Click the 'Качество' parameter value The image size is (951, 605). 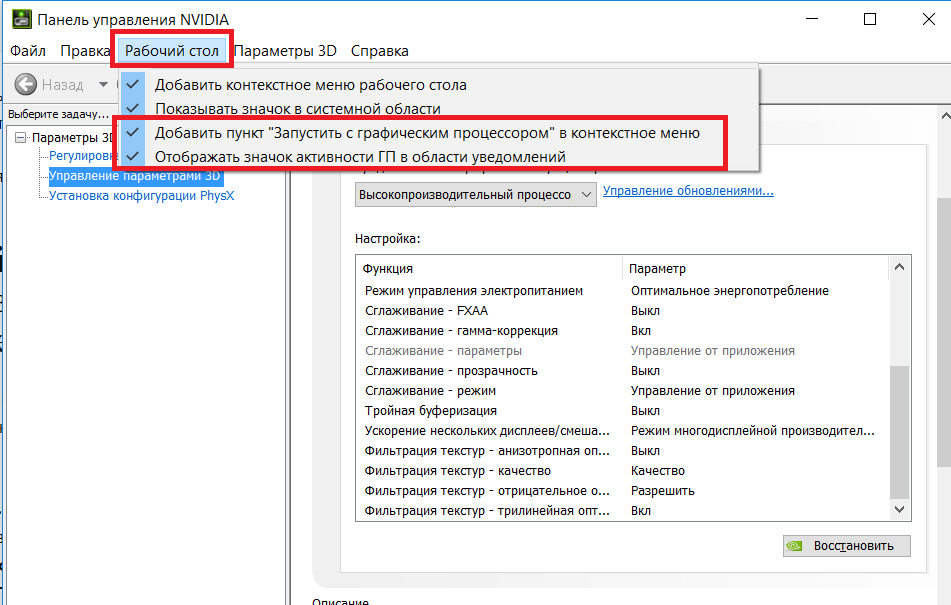(657, 470)
